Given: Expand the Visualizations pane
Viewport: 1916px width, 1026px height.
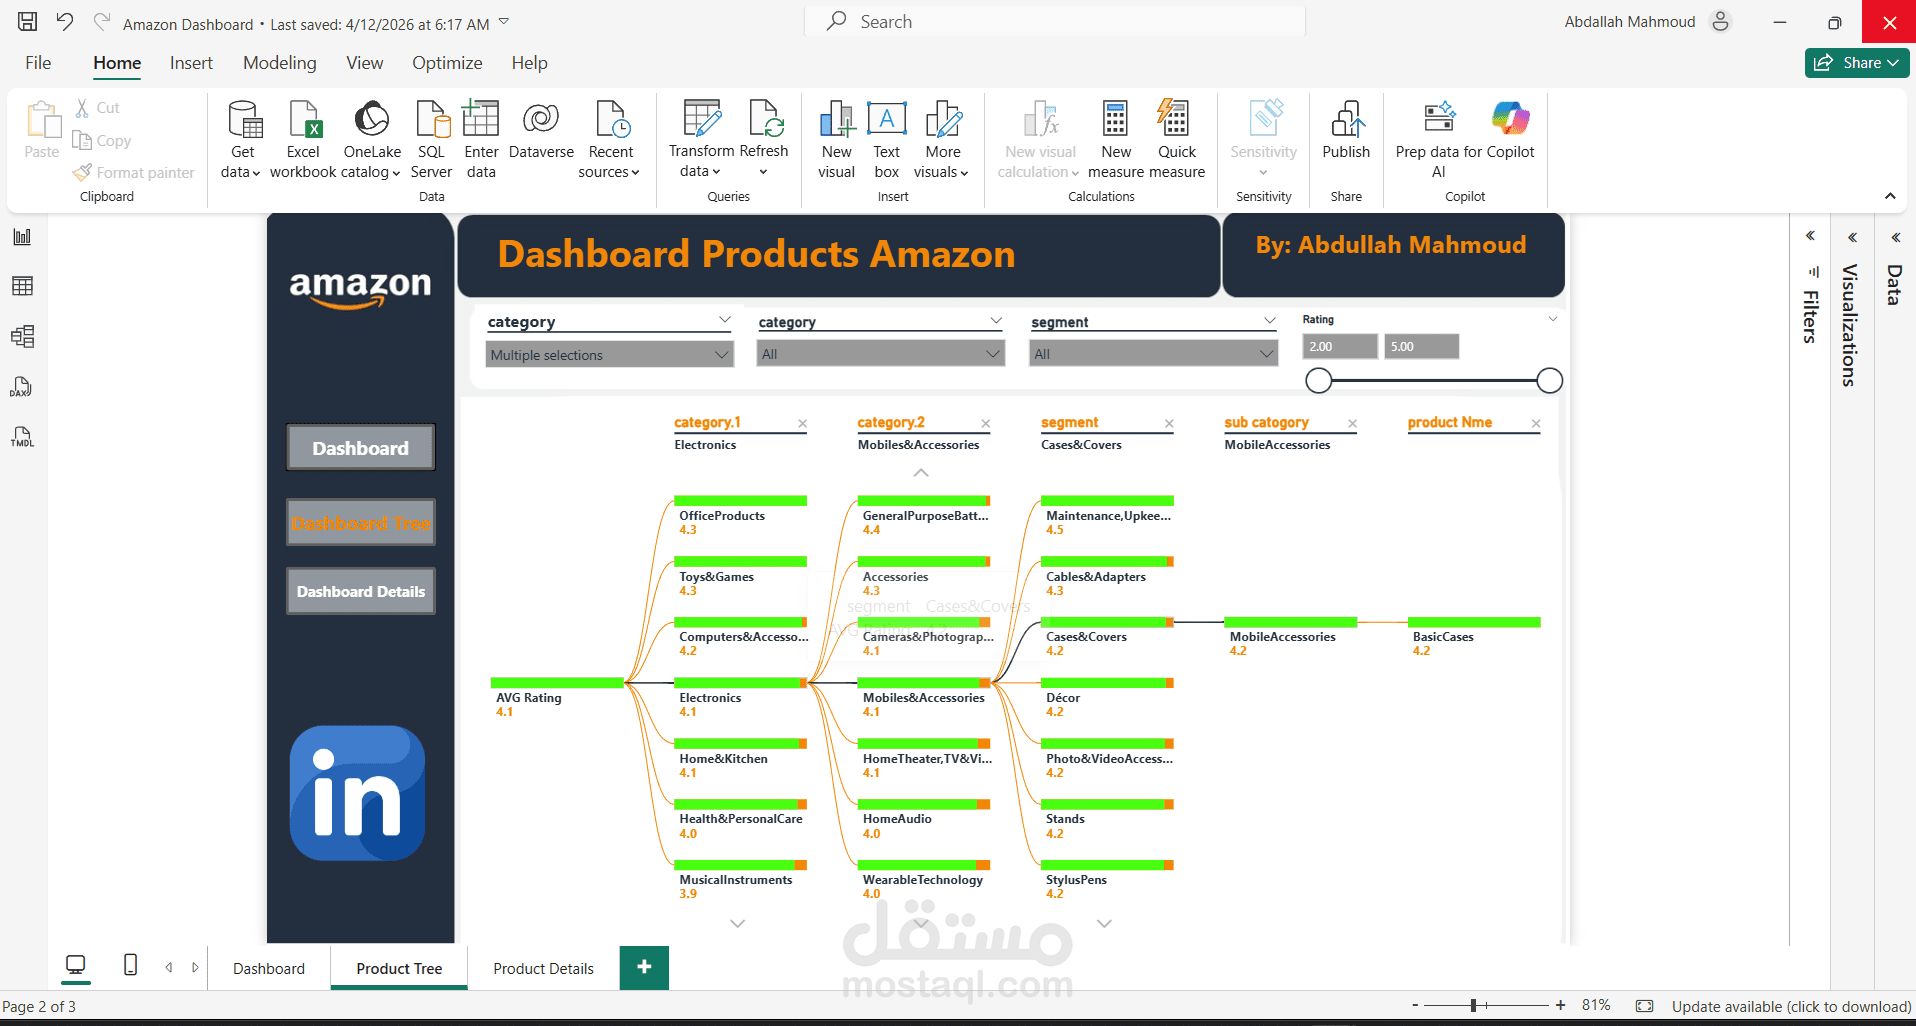Looking at the screenshot, I should pyautogui.click(x=1853, y=238).
